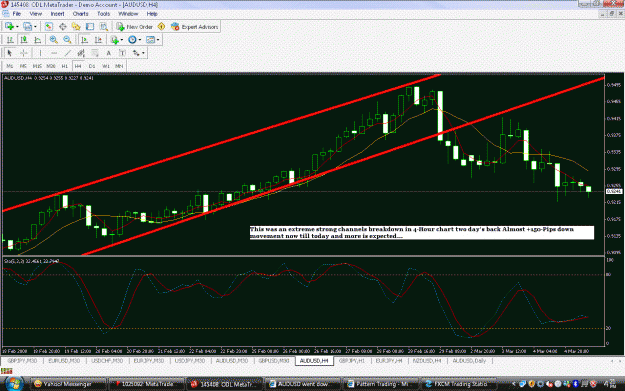The image size is (625, 391).
Task: Zoom out of the chart
Action: click(67, 40)
